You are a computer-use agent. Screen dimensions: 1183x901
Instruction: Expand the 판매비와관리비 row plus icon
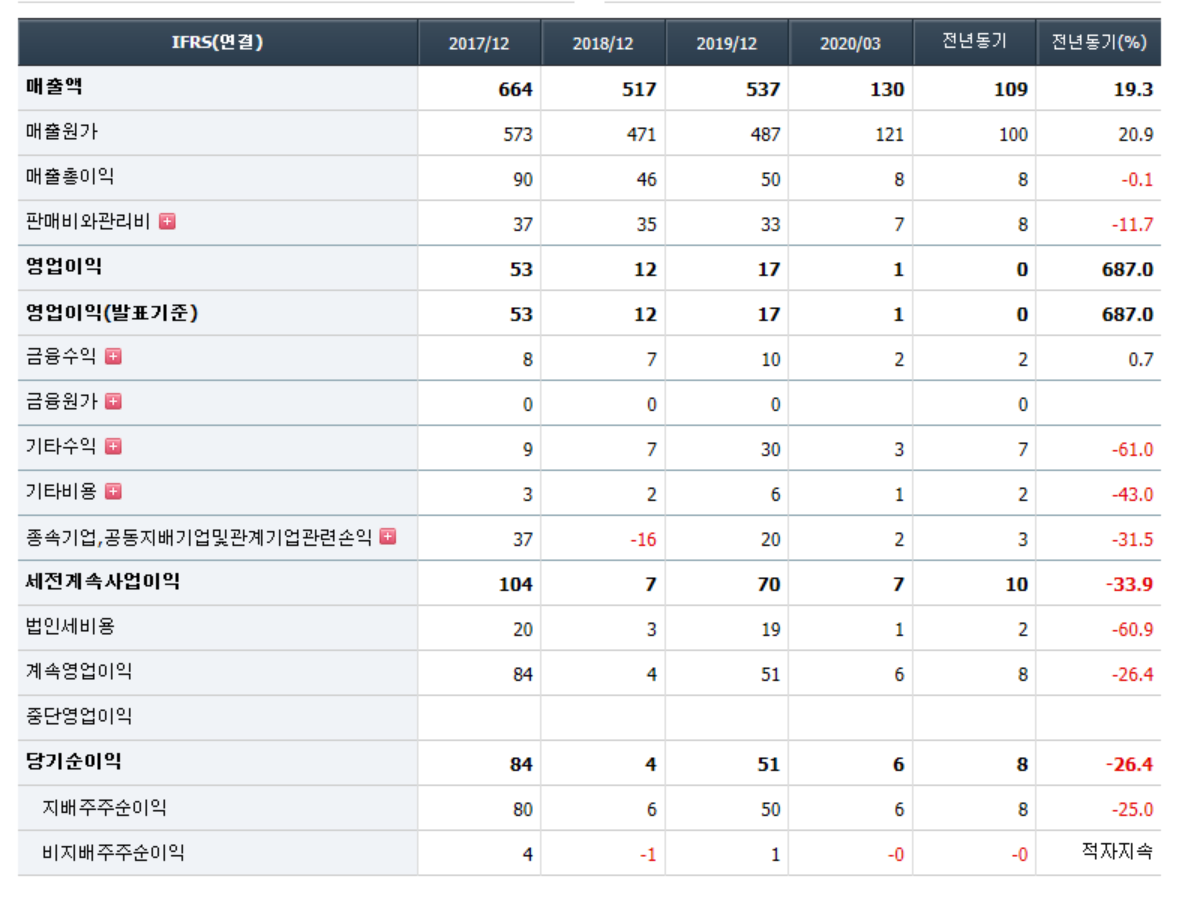[x=167, y=221]
